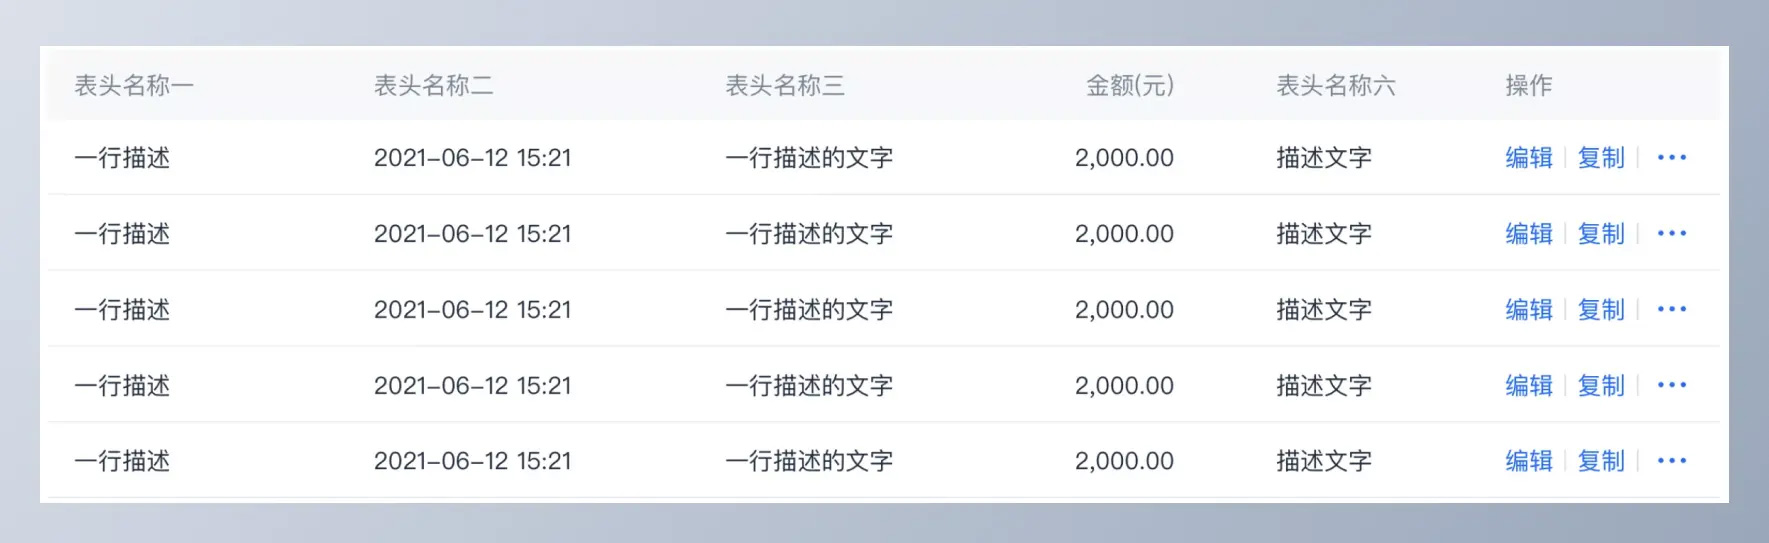The height and width of the screenshot is (543, 1769).
Task: Open the more-actions ellipsis in fourth row
Action: click(x=1671, y=386)
